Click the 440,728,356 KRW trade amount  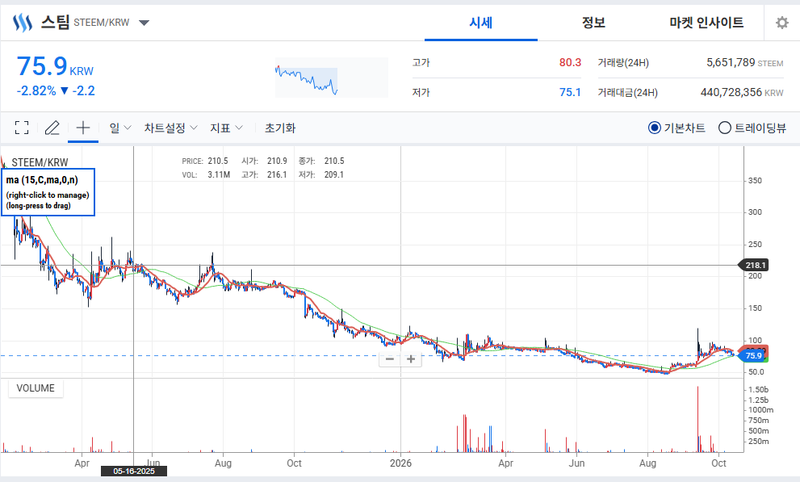click(742, 92)
